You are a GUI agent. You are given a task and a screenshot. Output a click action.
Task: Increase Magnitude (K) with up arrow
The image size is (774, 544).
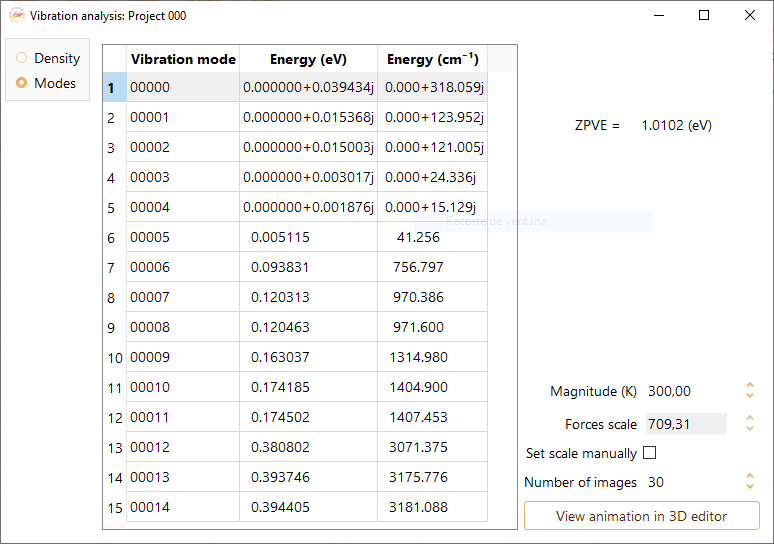point(750,385)
